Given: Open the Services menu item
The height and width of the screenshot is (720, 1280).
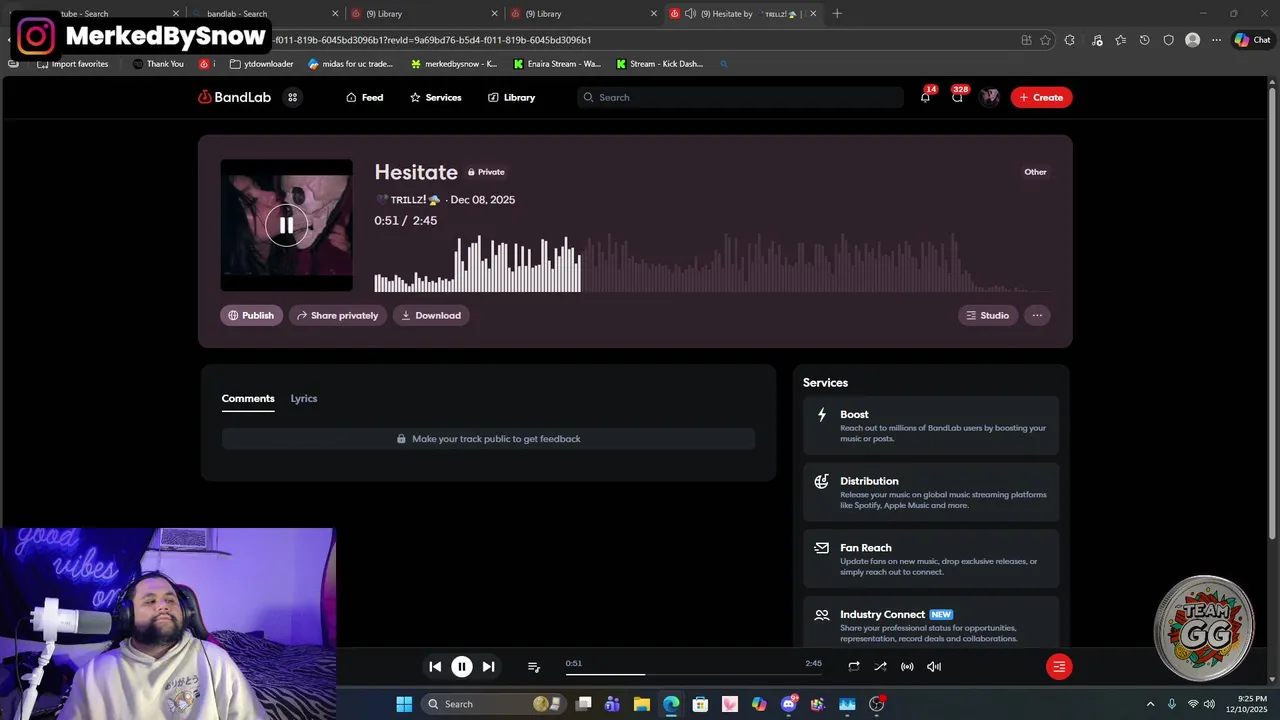Looking at the screenshot, I should point(435,97).
